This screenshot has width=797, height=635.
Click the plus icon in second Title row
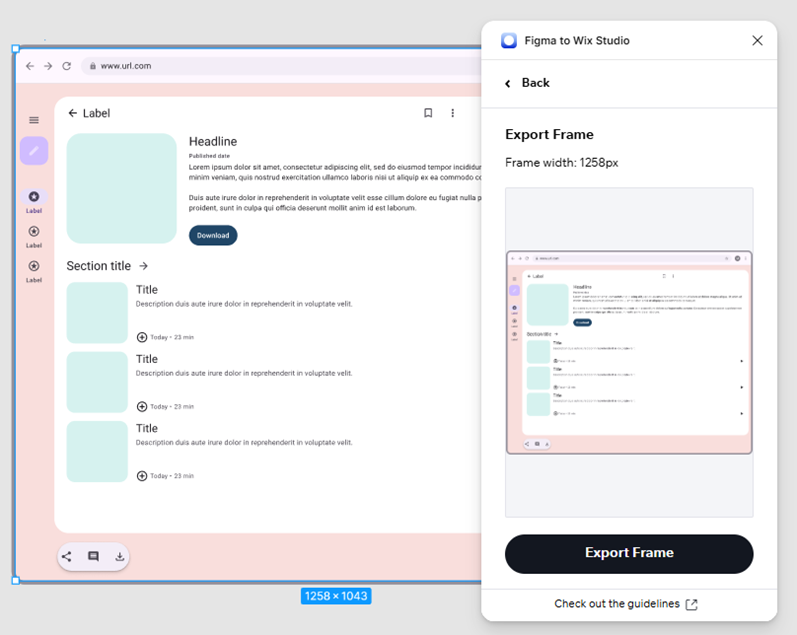pyautogui.click(x=142, y=406)
